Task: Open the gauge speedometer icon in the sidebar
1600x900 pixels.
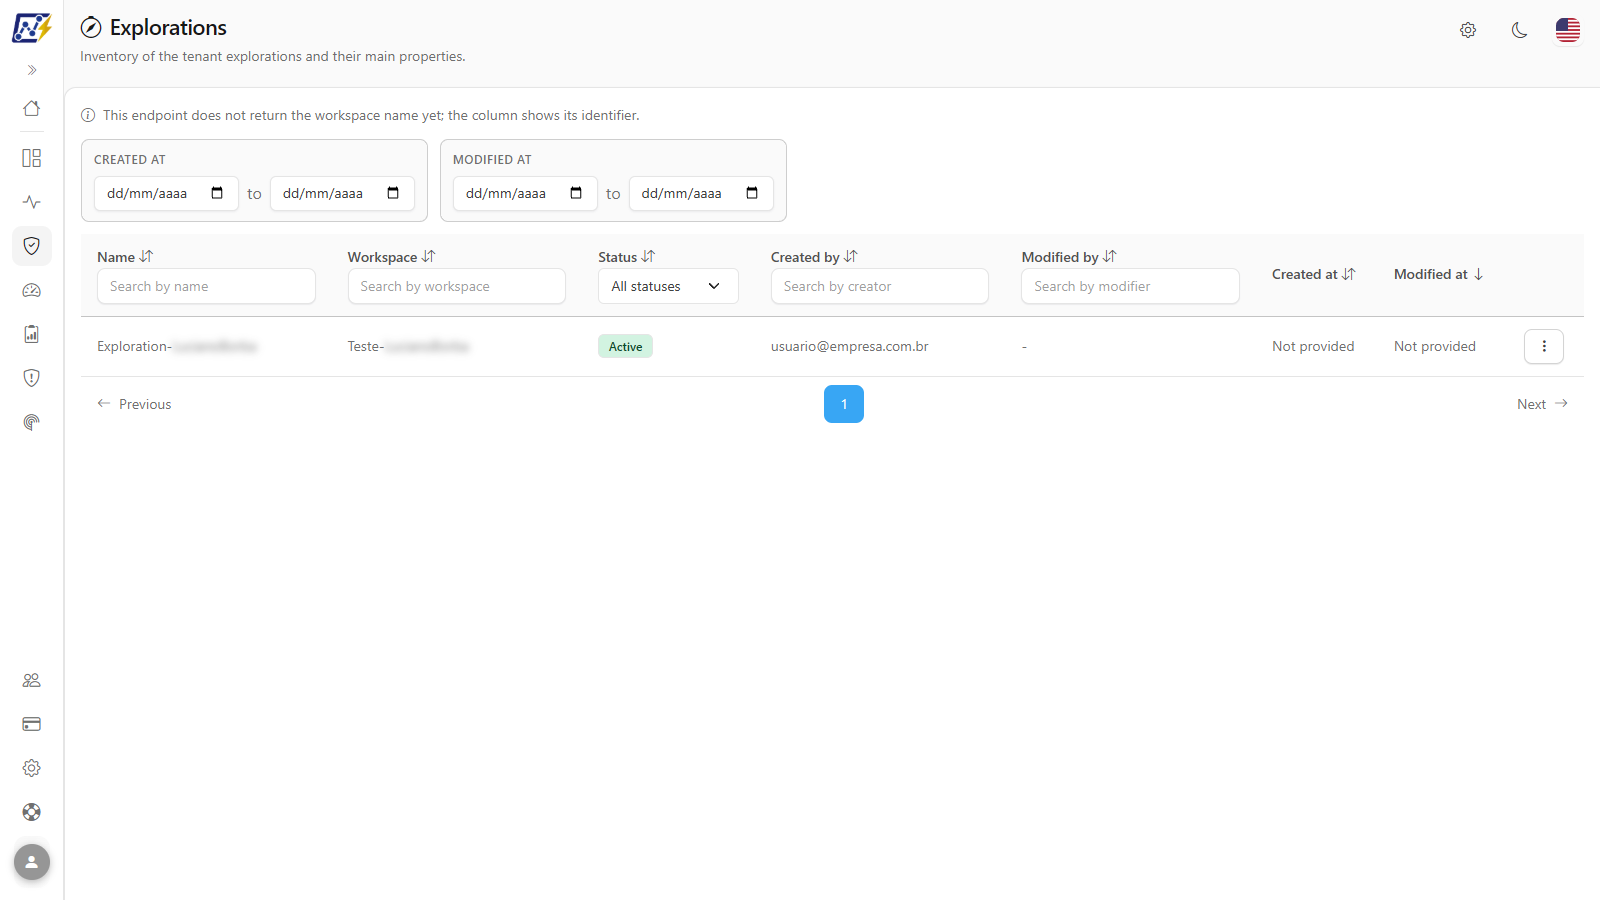Action: pos(32,290)
